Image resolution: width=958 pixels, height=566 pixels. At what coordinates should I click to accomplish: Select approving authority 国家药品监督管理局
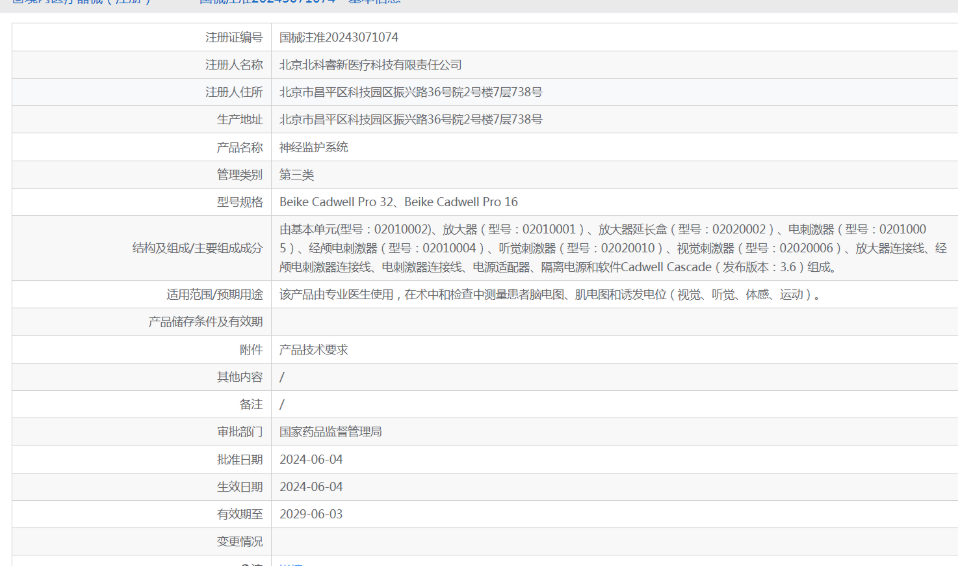[331, 432]
